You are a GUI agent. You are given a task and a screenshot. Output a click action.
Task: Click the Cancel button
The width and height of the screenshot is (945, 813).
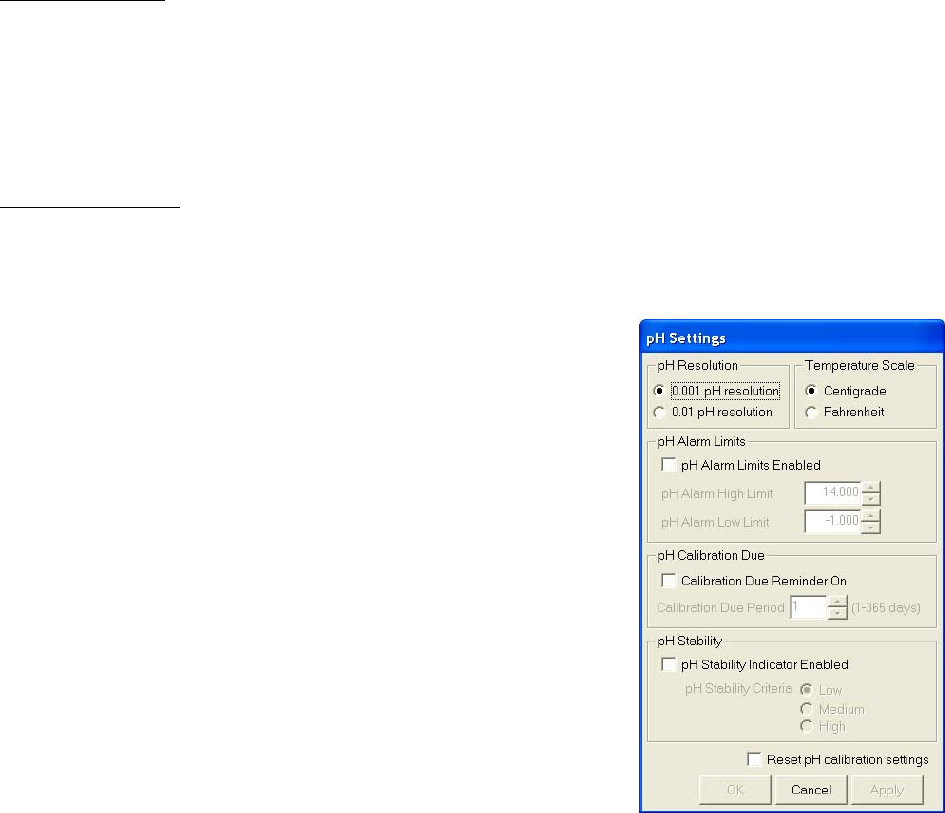pyautogui.click(x=811, y=789)
